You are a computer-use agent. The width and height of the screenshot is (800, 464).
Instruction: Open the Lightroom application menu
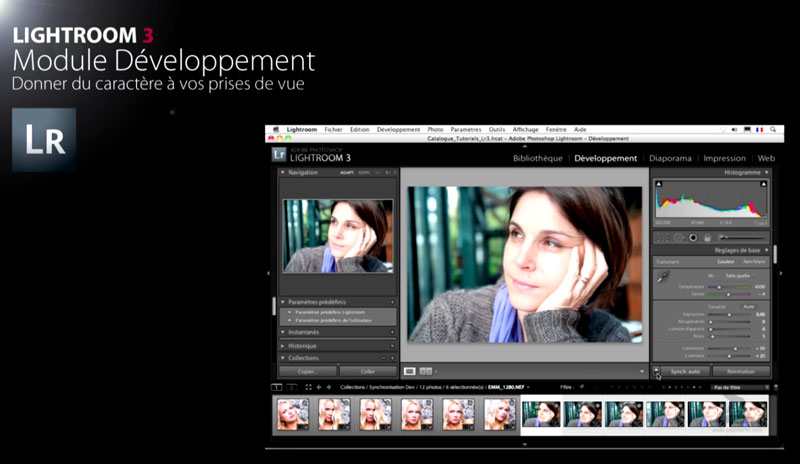[302, 130]
